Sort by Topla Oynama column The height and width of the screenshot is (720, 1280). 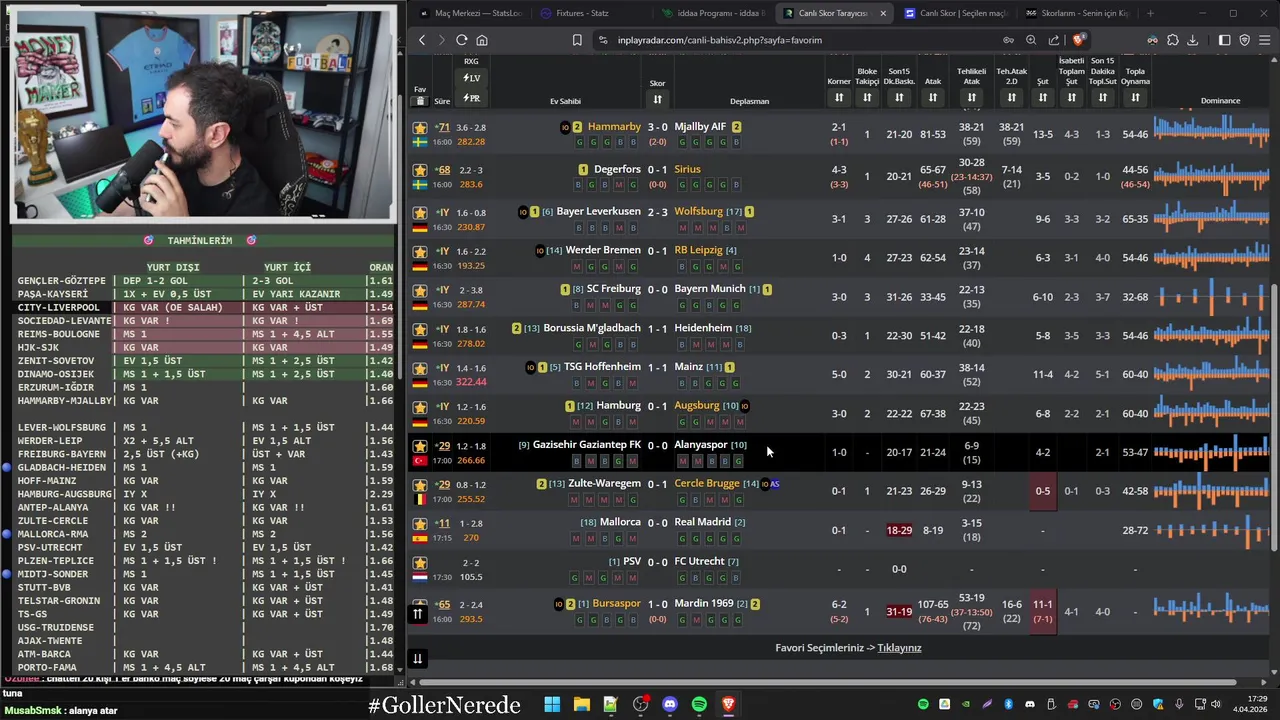click(1135, 97)
